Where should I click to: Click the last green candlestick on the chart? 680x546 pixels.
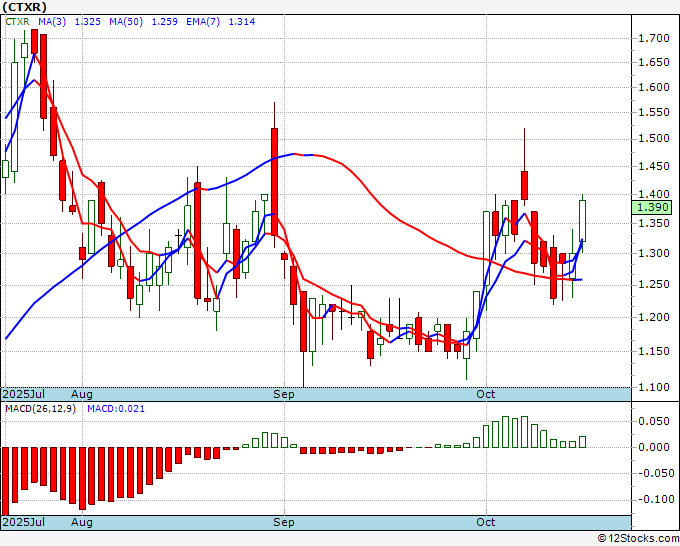coord(583,220)
